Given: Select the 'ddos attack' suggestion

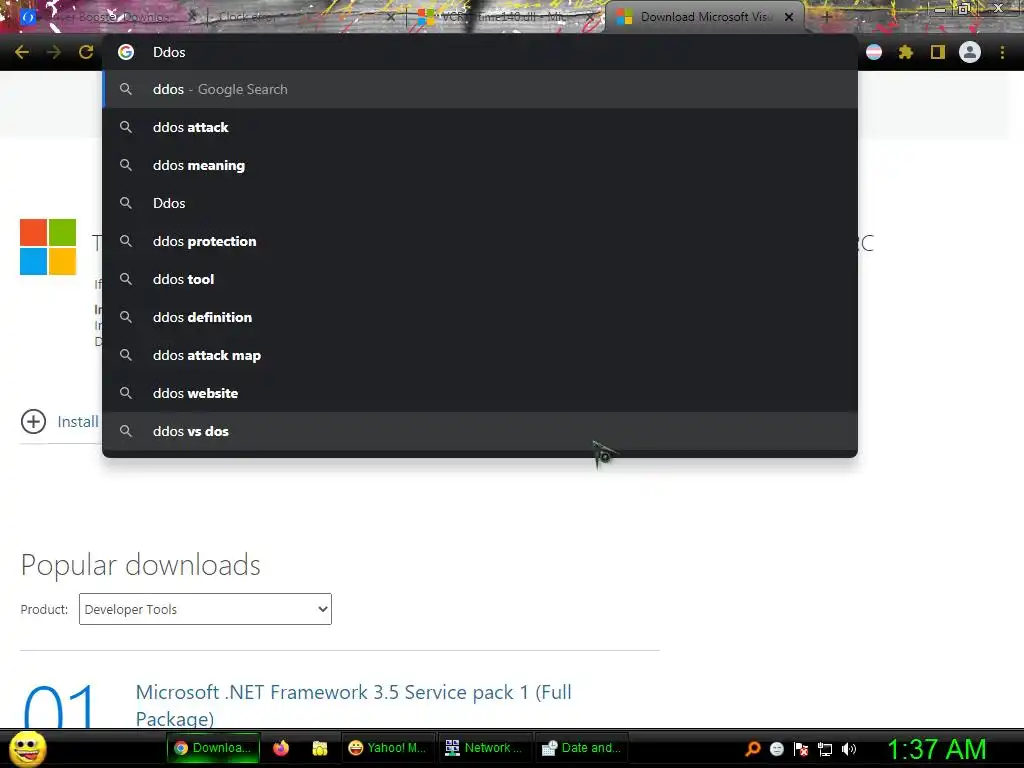Looking at the screenshot, I should coord(480,127).
